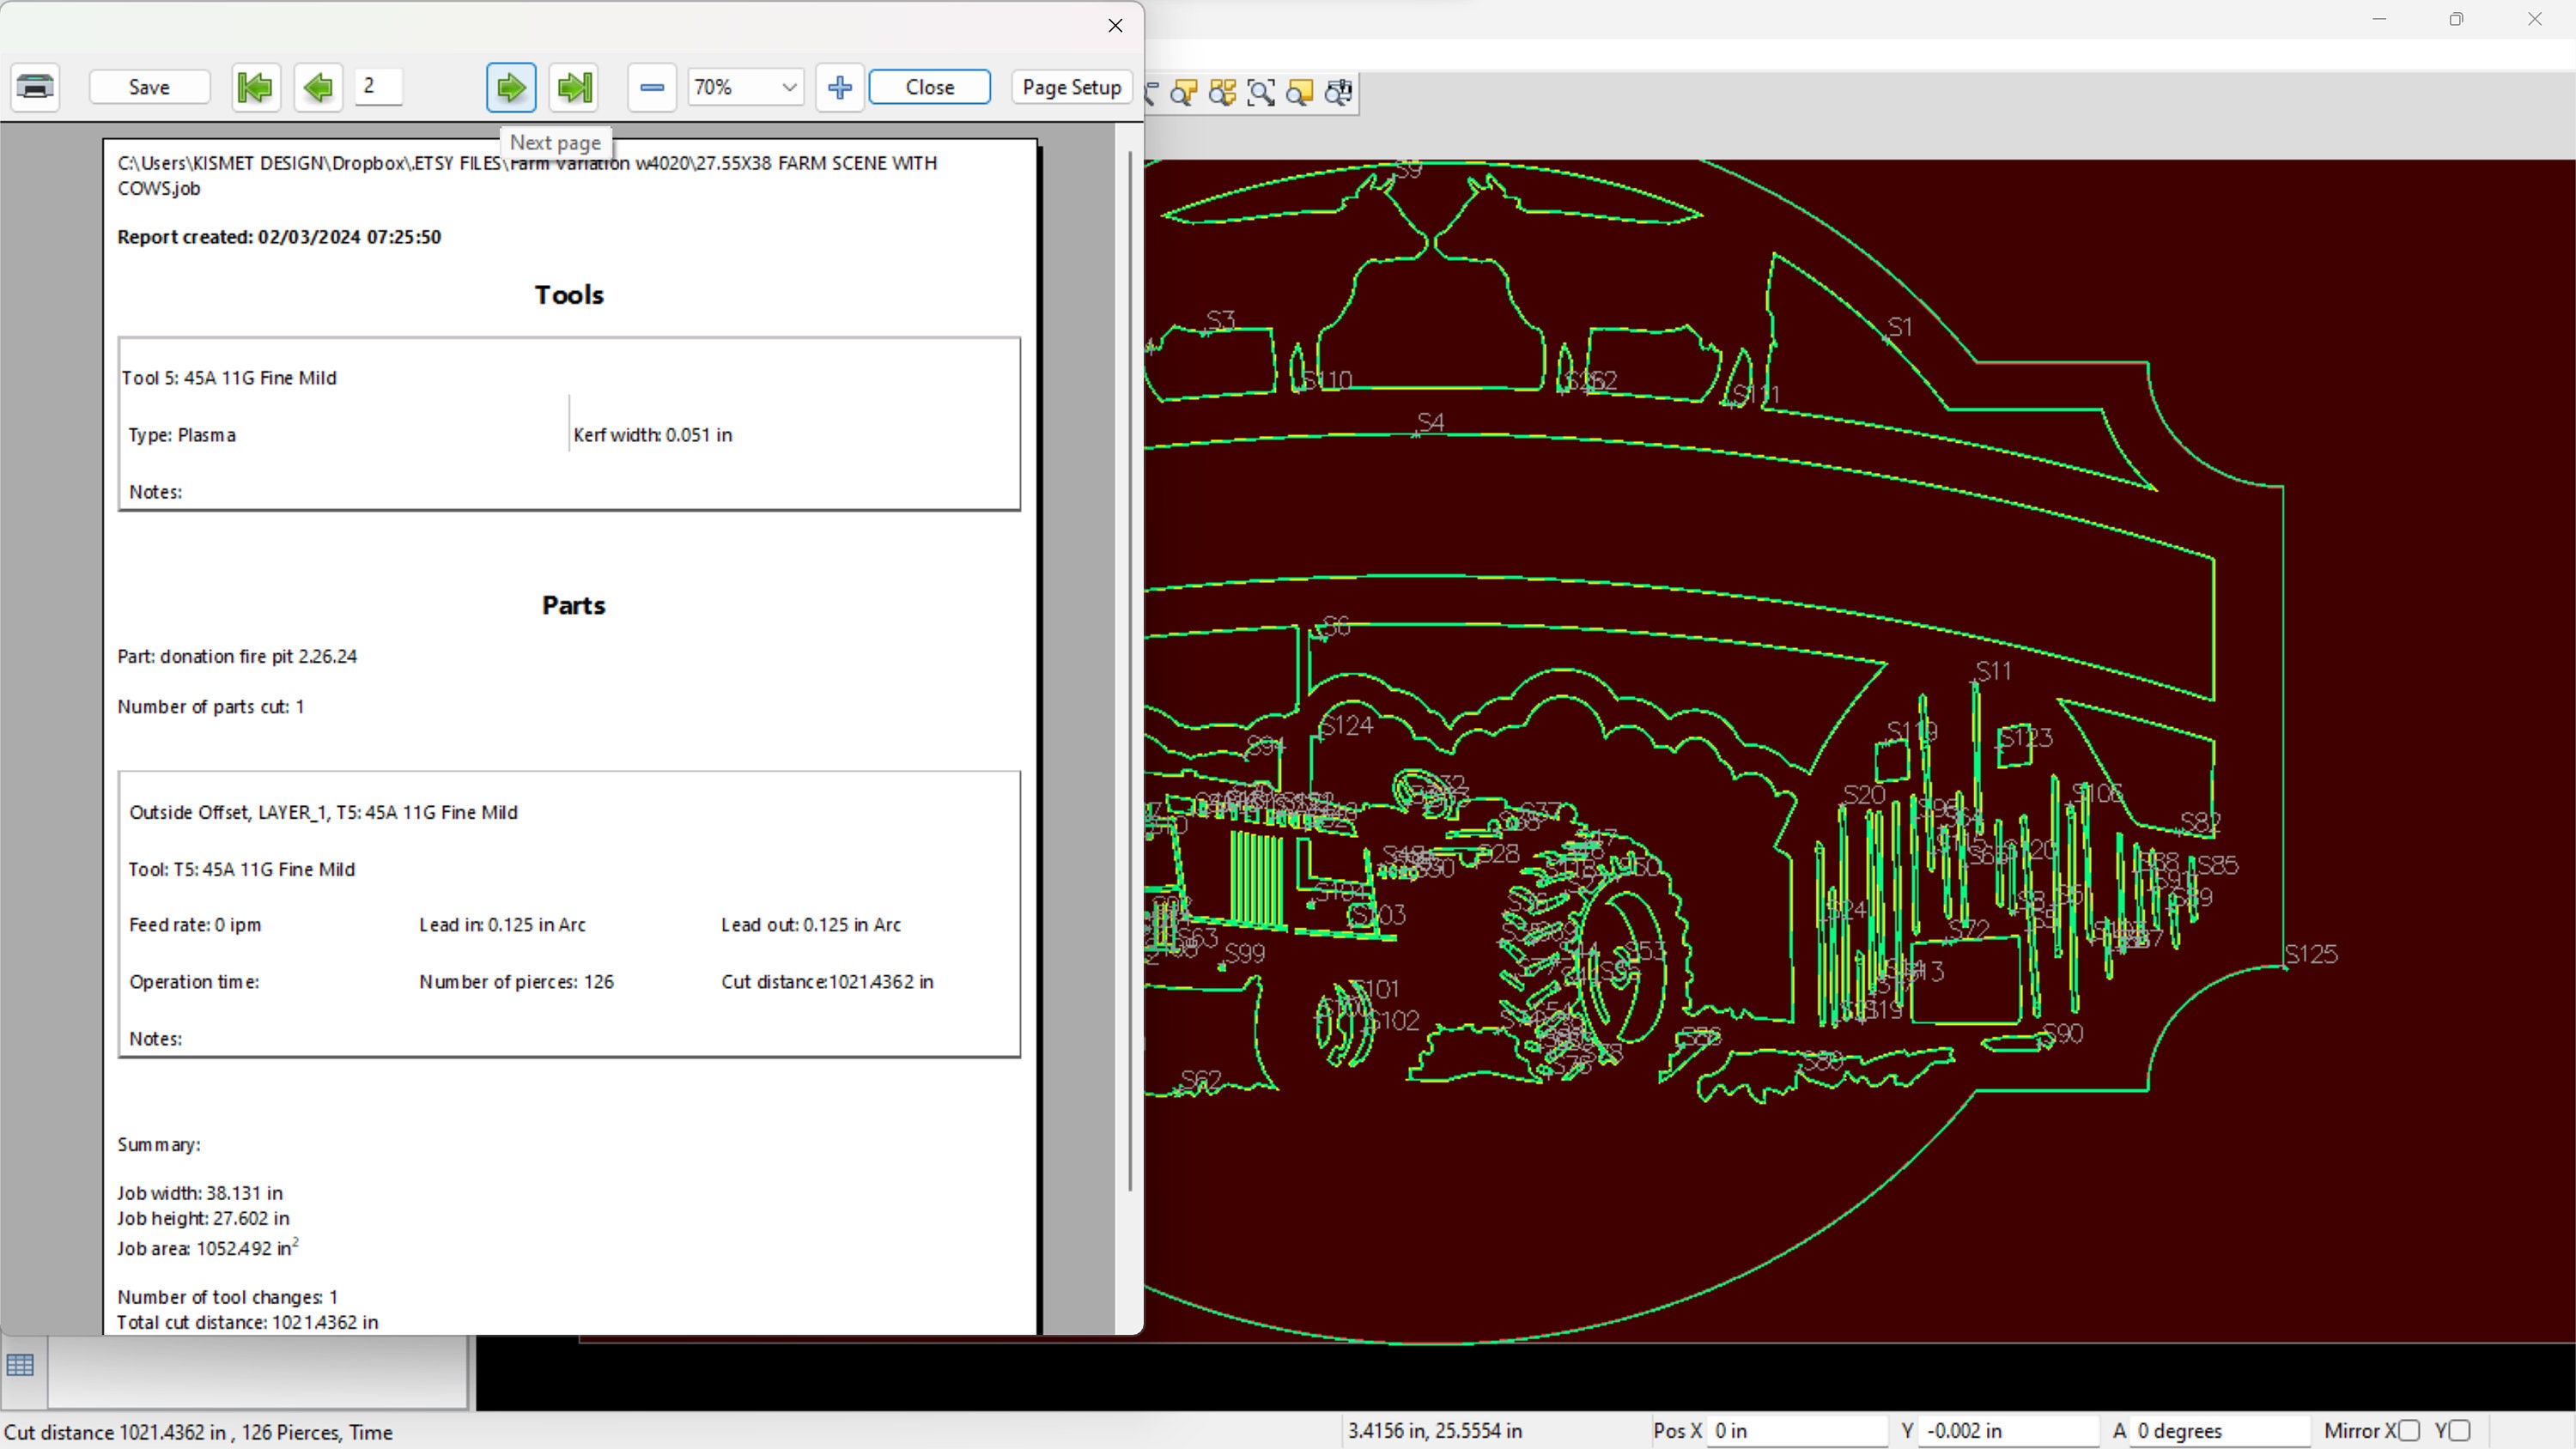The width and height of the screenshot is (2576, 1449).
Task: Advance to the next report page
Action: click(x=510, y=87)
